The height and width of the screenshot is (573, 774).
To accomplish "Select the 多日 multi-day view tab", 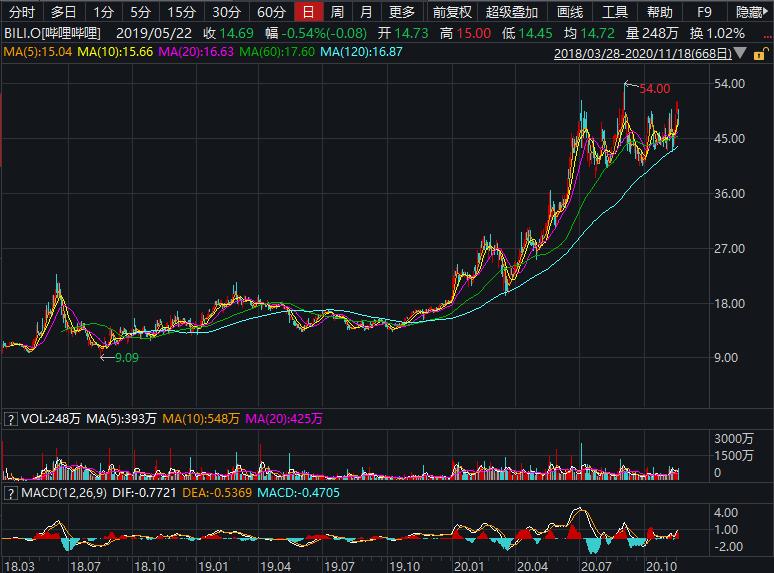I will (x=63, y=12).
